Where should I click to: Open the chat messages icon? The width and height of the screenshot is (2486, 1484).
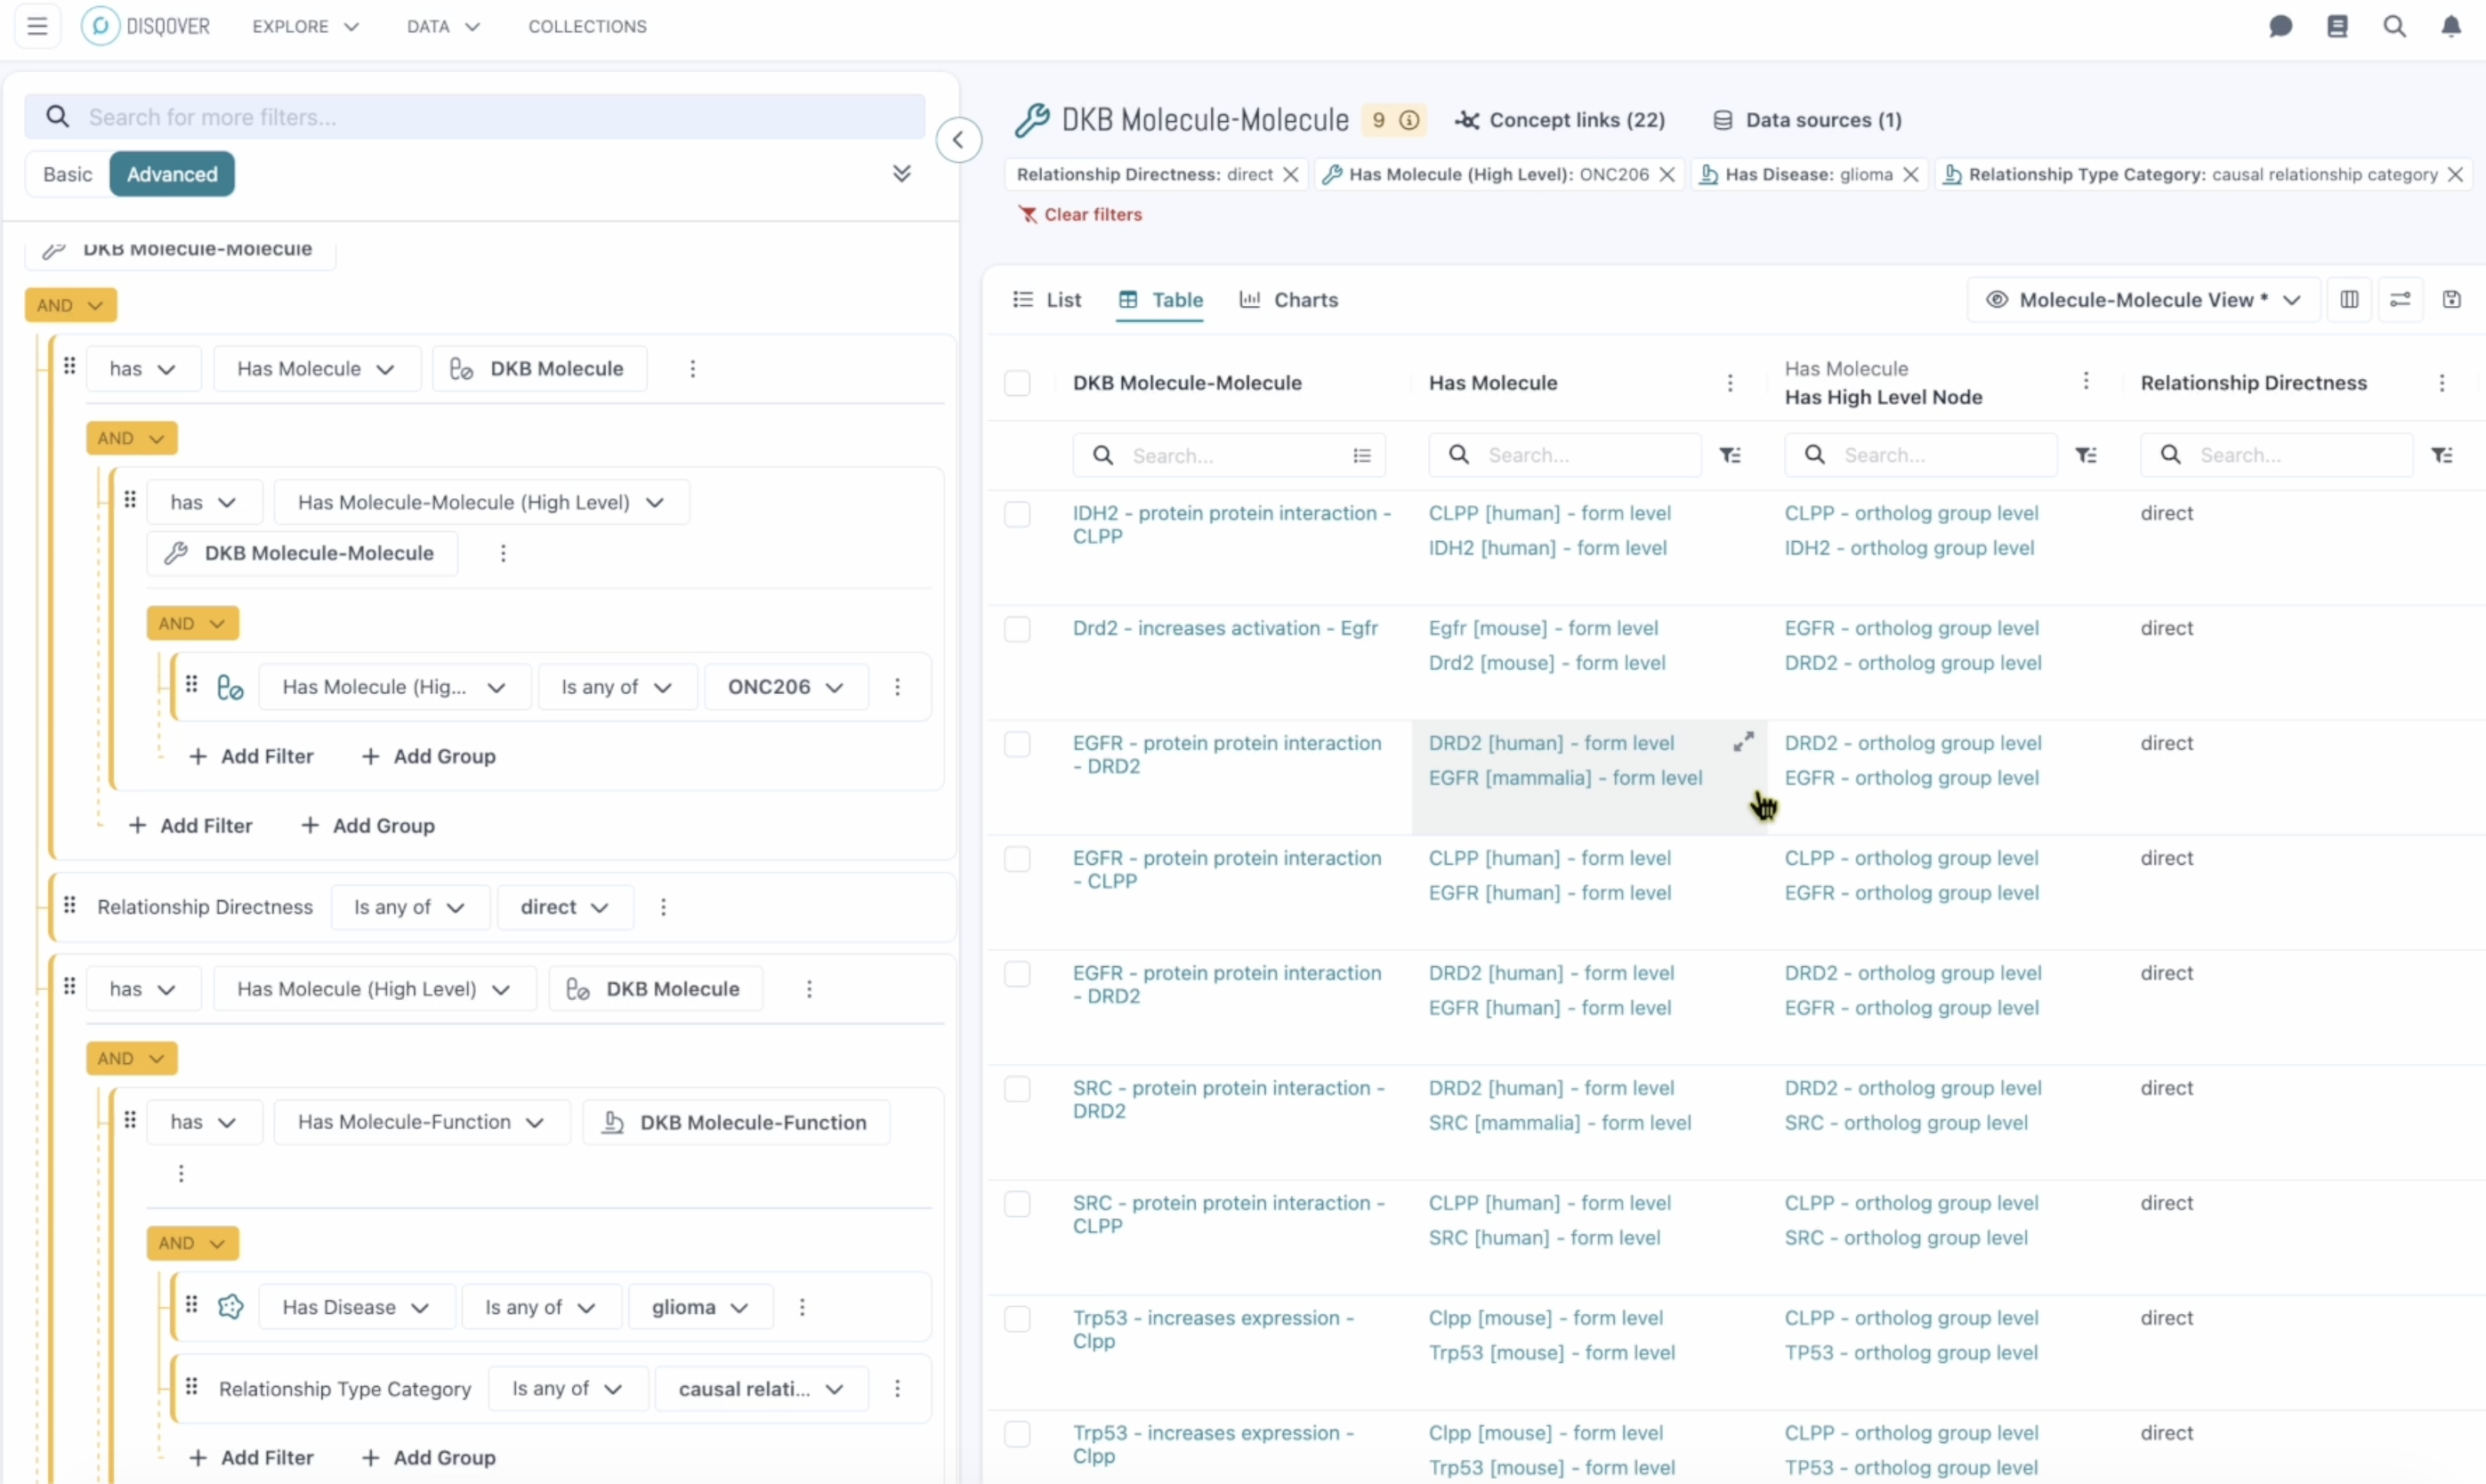2281,26
